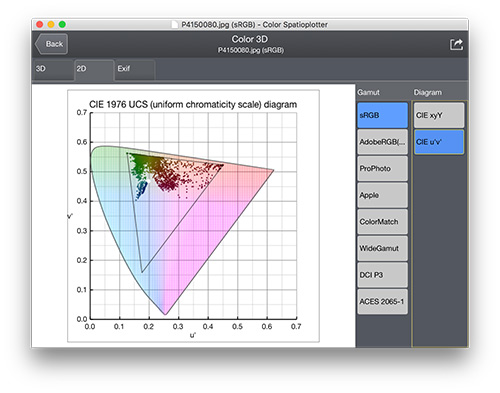The height and width of the screenshot is (393, 500).
Task: Choose the ACES 2065-1 gamut
Action: click(383, 302)
